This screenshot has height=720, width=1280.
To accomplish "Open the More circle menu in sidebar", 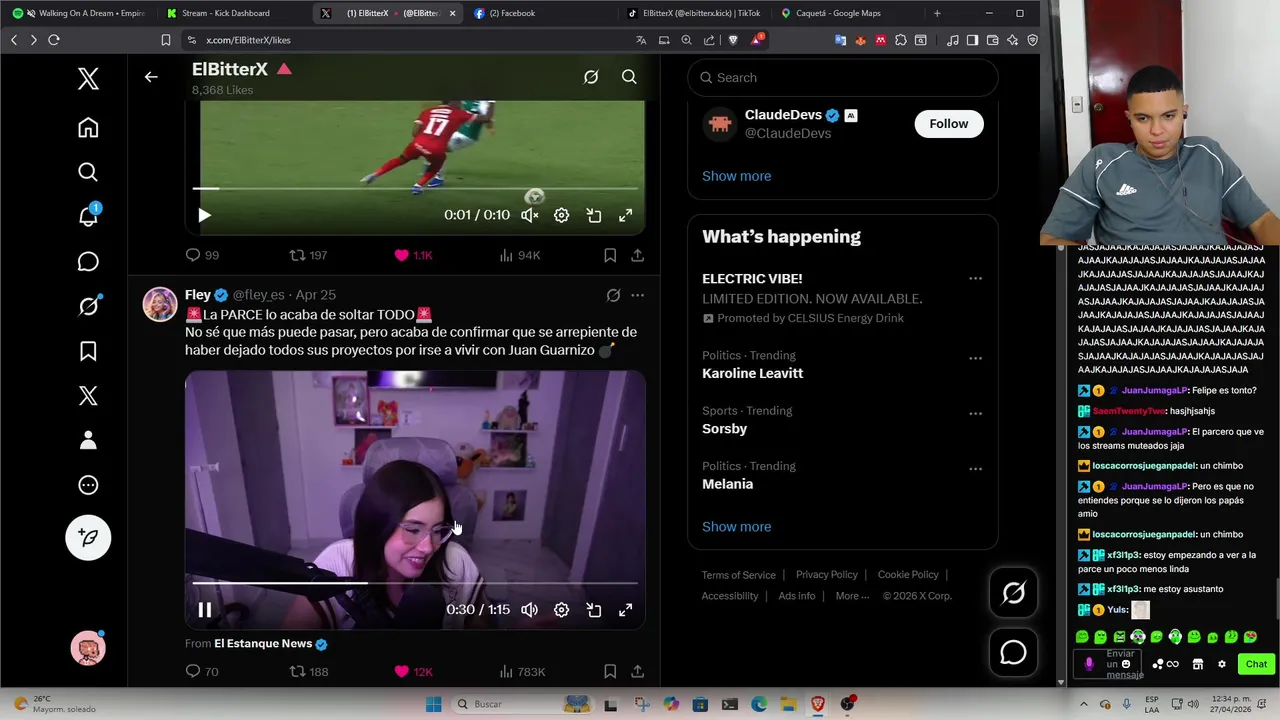I will point(88,485).
